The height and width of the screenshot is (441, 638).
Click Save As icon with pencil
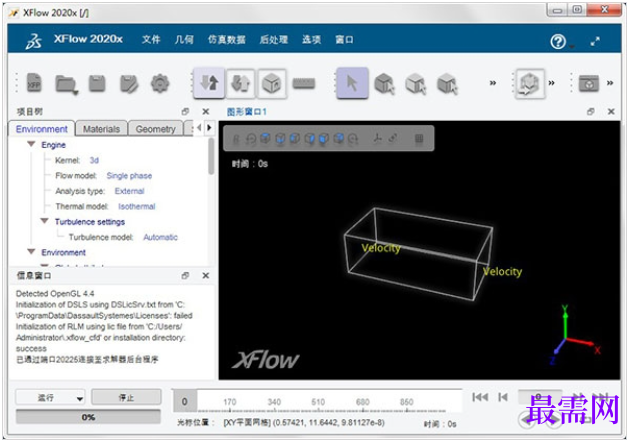click(129, 84)
